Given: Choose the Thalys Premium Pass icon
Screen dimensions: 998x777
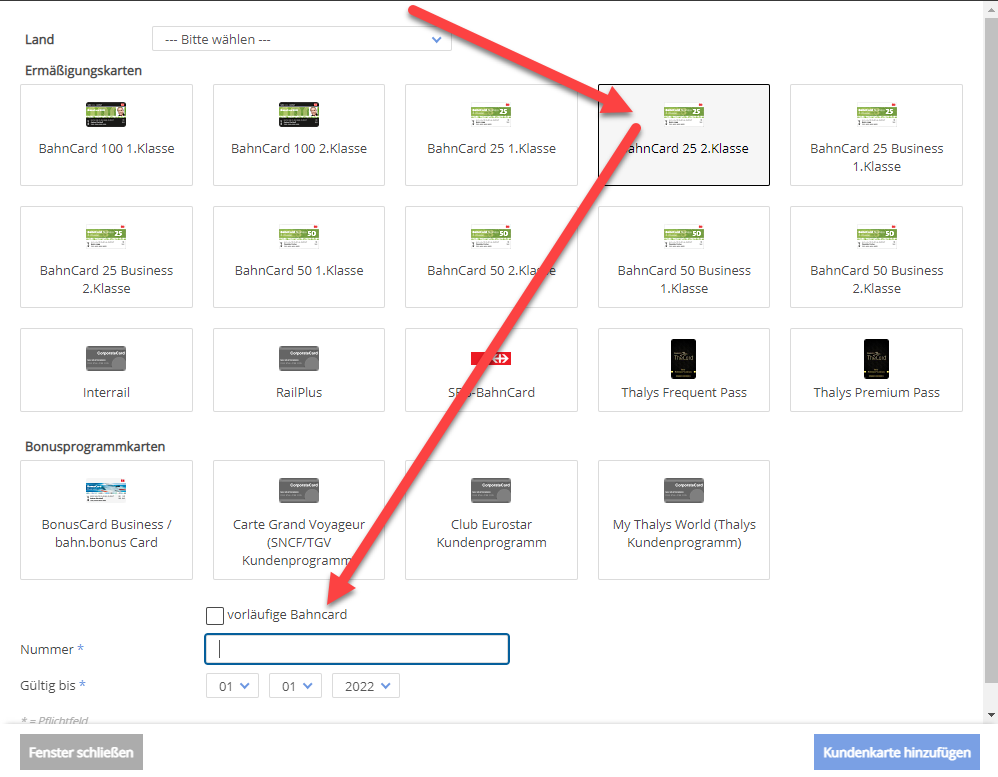Looking at the screenshot, I should [876, 359].
